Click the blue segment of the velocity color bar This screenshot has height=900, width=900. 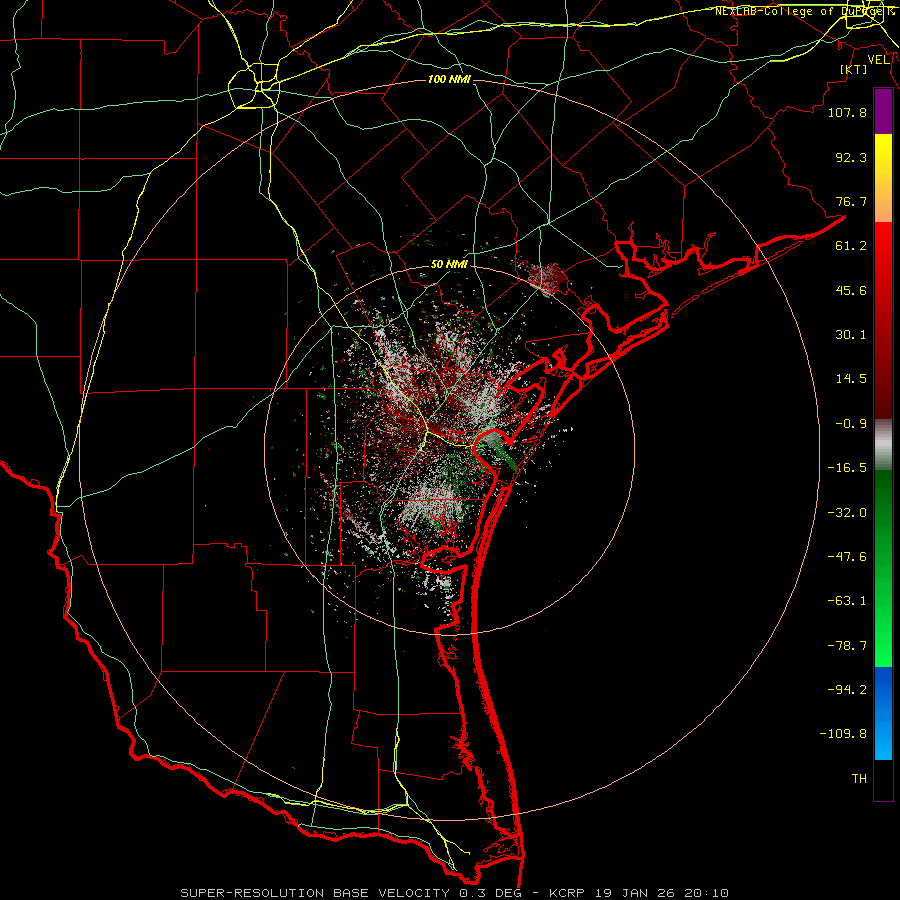[883, 713]
